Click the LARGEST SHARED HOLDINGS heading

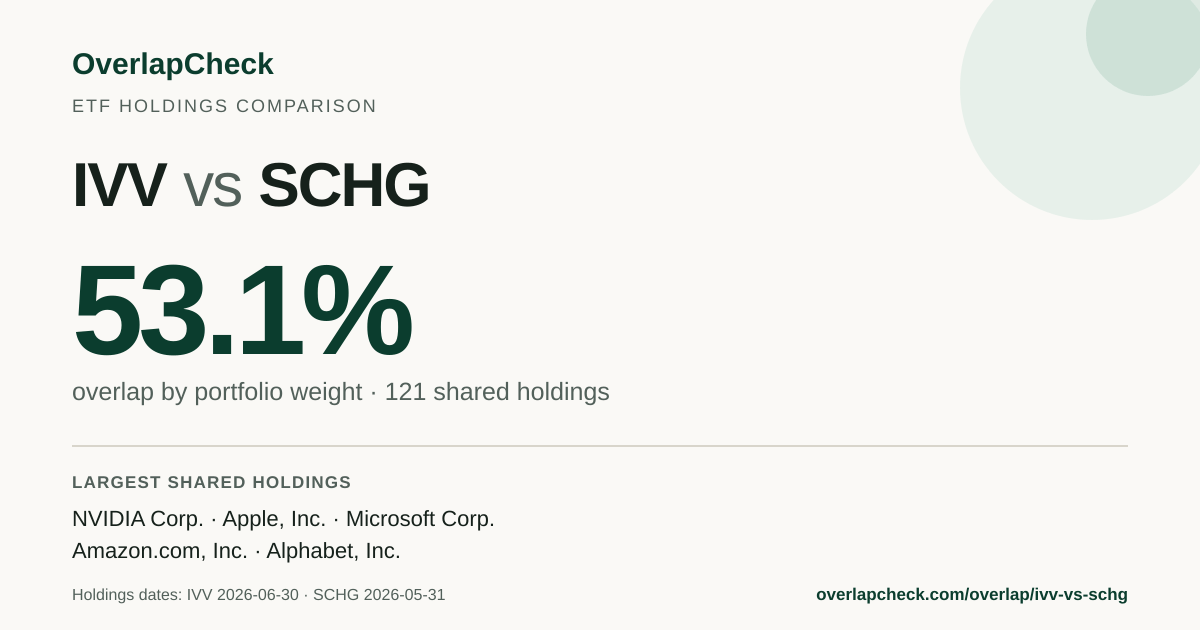pyautogui.click(x=212, y=482)
